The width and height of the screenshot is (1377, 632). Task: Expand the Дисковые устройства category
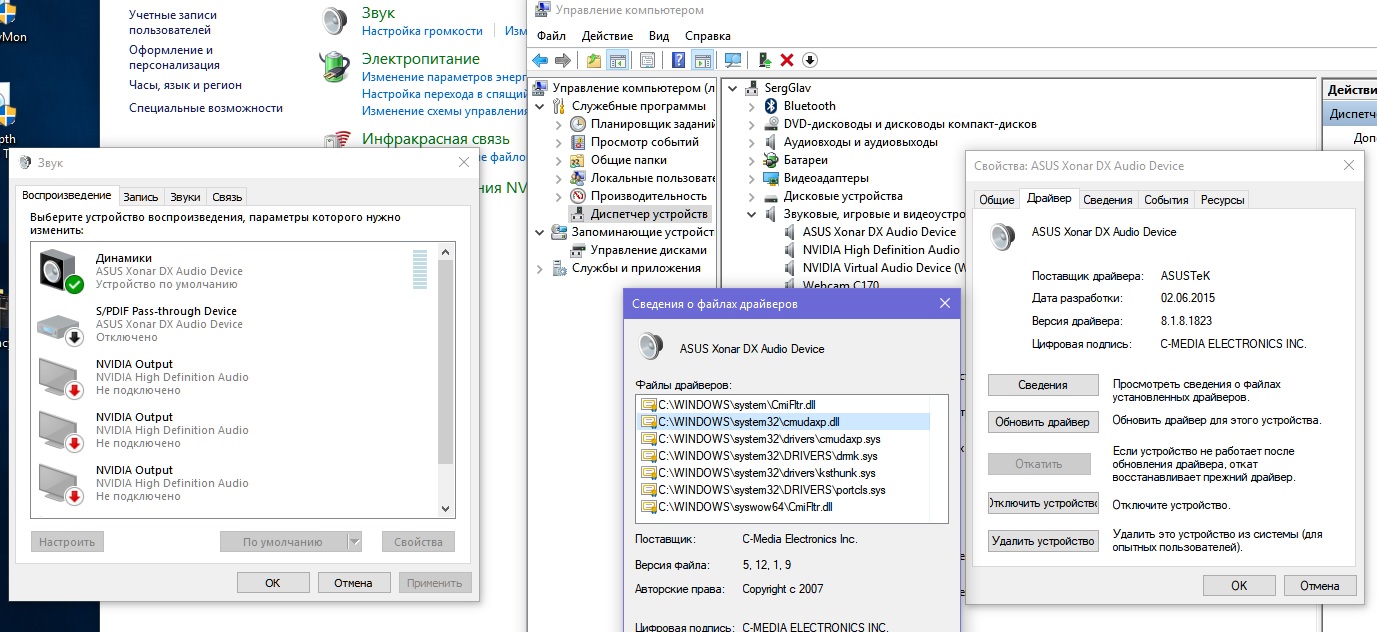click(752, 196)
